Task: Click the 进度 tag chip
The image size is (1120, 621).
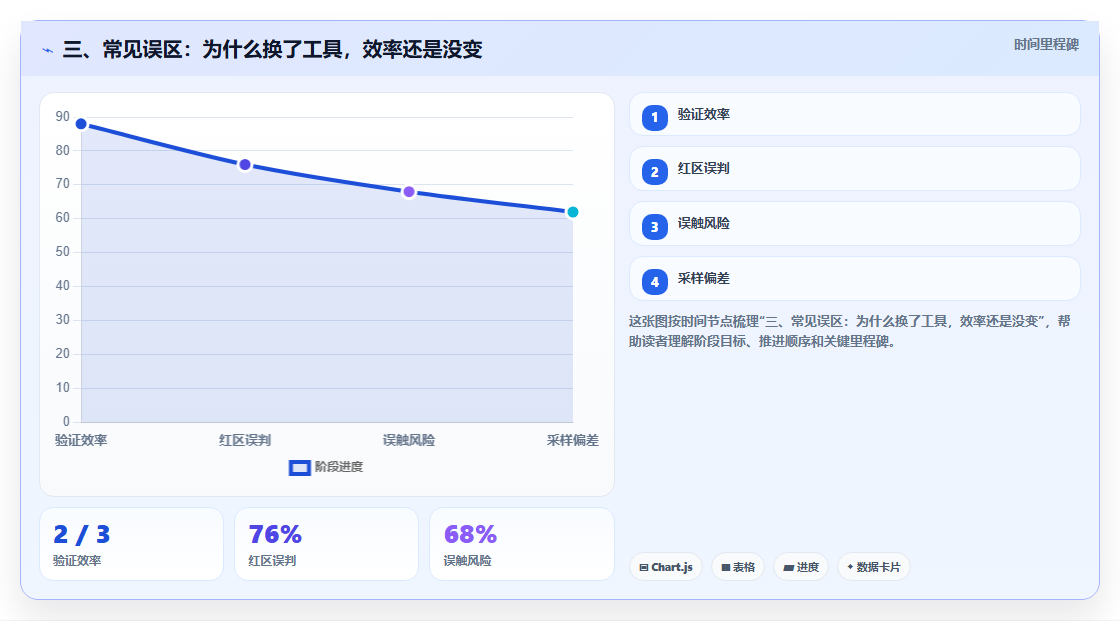Action: coord(801,567)
